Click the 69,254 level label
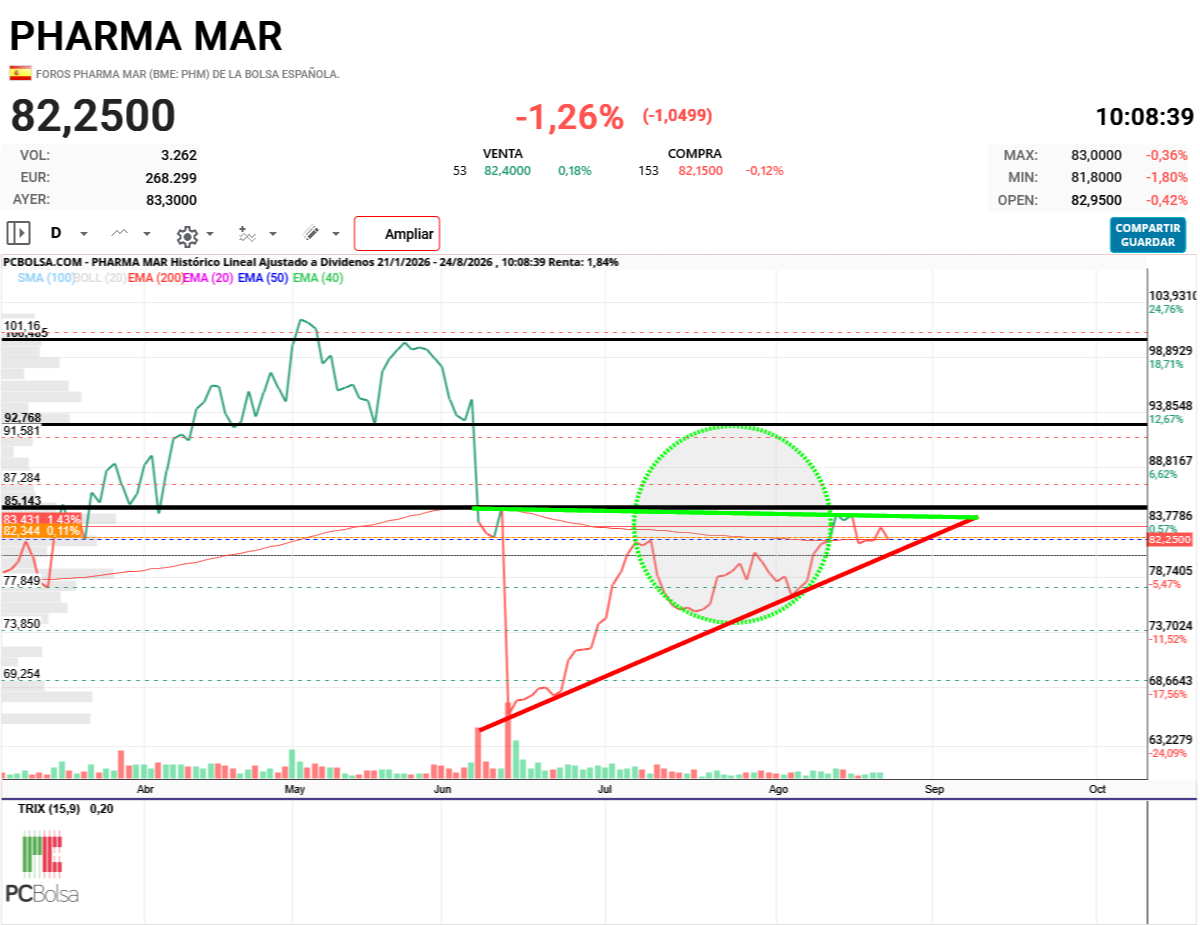The image size is (1200, 925). click(22, 674)
